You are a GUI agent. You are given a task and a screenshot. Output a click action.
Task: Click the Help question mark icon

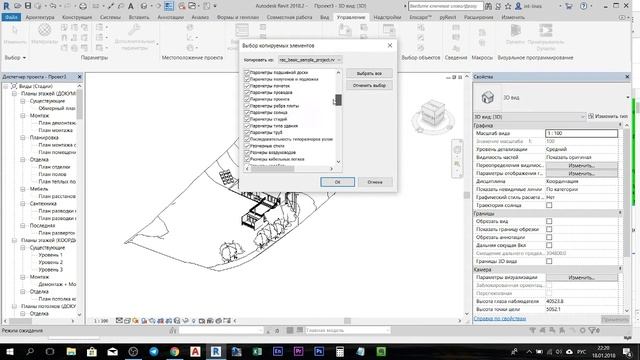point(584,6)
